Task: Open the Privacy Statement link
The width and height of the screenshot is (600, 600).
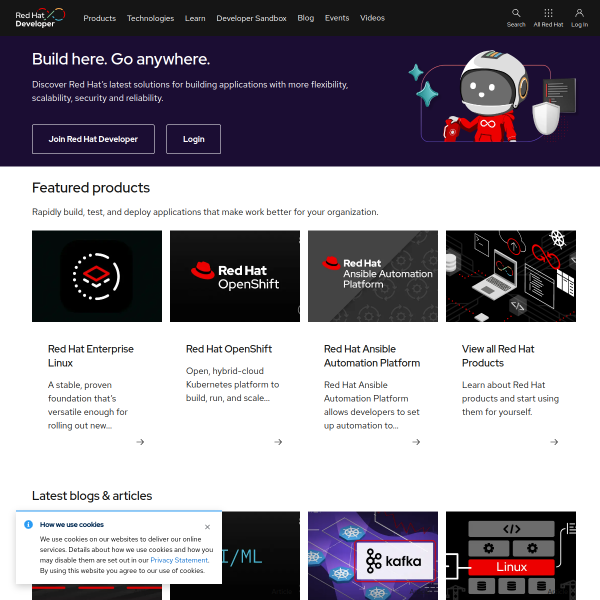Action: tap(180, 560)
